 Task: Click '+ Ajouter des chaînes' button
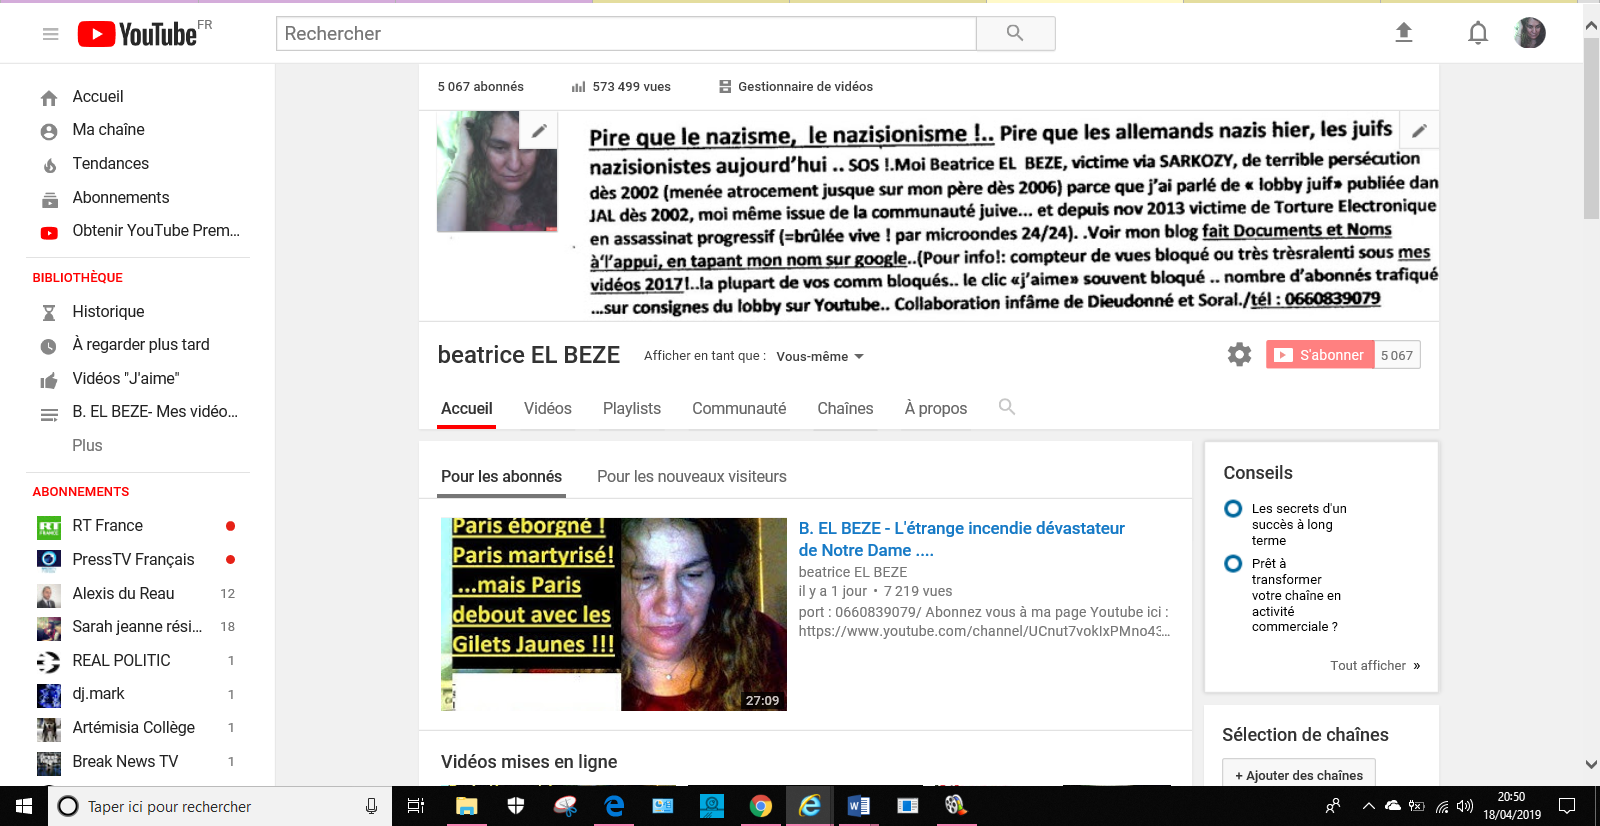1299,775
